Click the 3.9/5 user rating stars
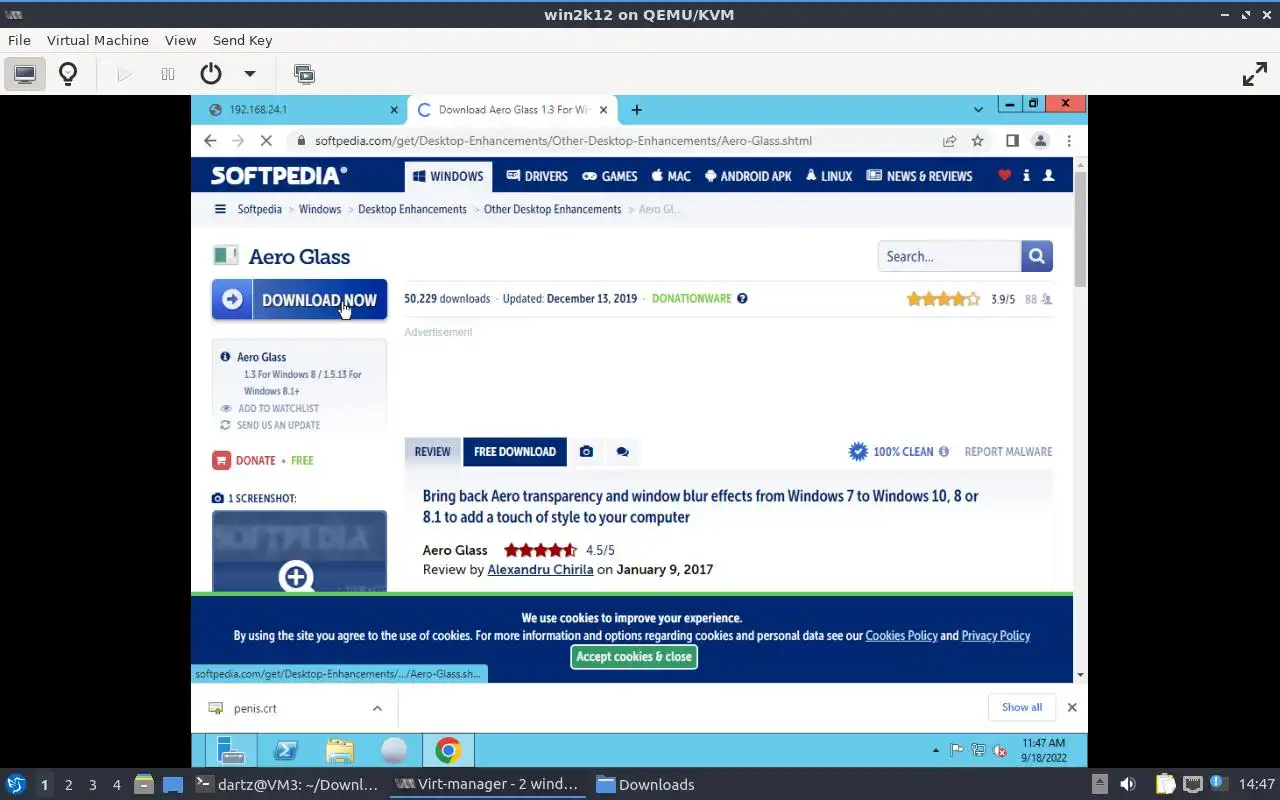The image size is (1280, 800). [x=943, y=299]
